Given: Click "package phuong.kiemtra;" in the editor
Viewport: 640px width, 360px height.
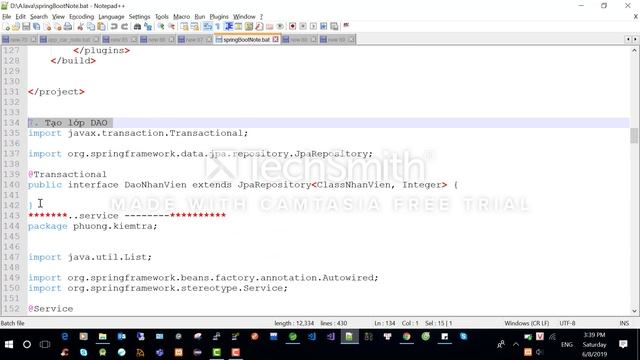Looking at the screenshot, I should tap(92, 226).
